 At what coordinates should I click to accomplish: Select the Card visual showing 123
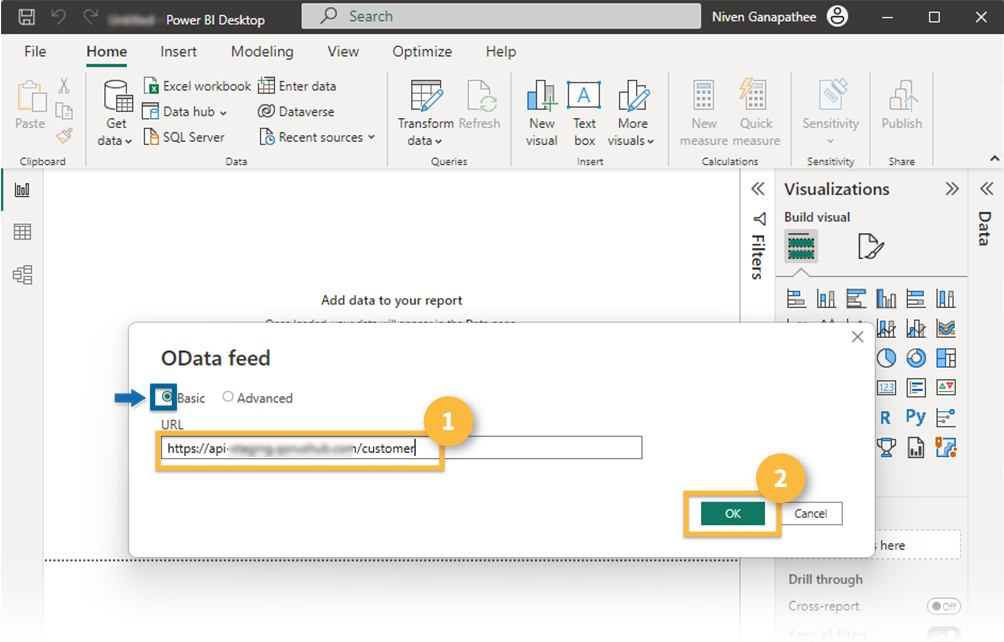[x=886, y=387]
